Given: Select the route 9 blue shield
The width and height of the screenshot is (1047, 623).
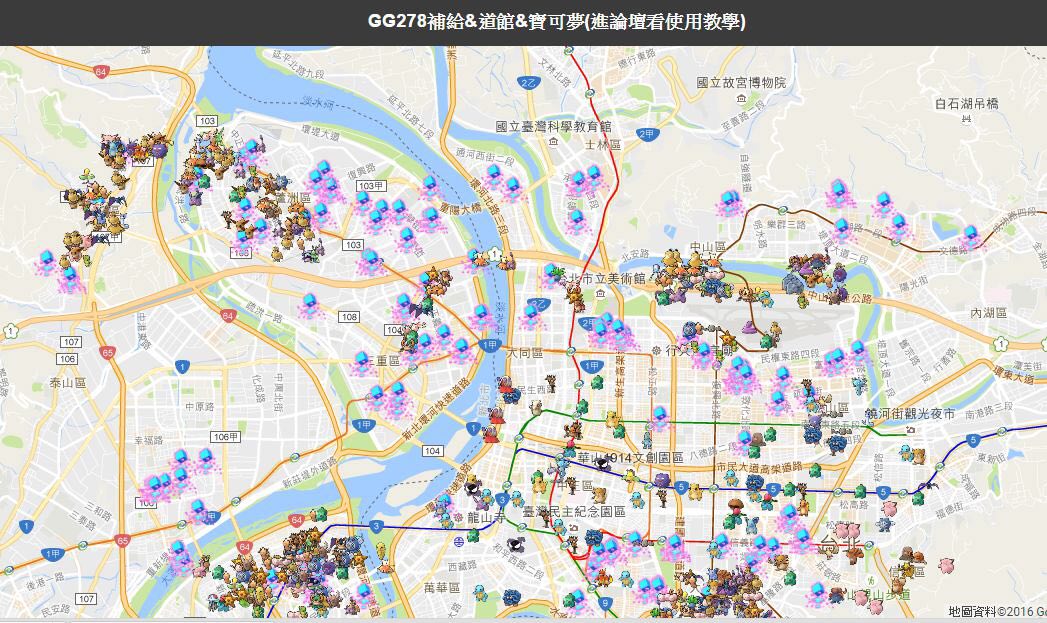Looking at the screenshot, I should [x=606, y=603].
